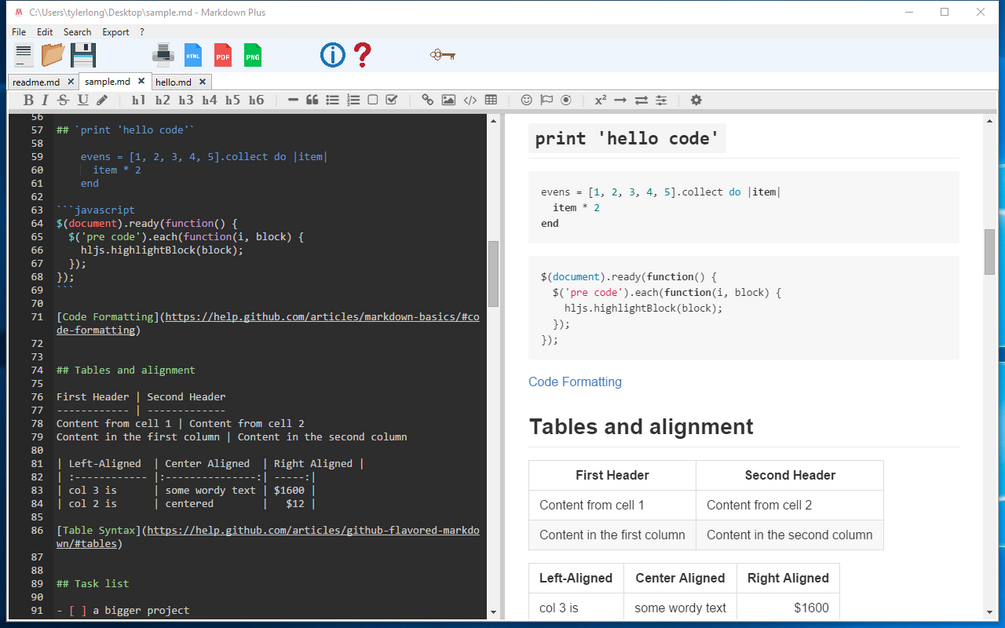Switch to the readme.md tab

tap(36, 82)
